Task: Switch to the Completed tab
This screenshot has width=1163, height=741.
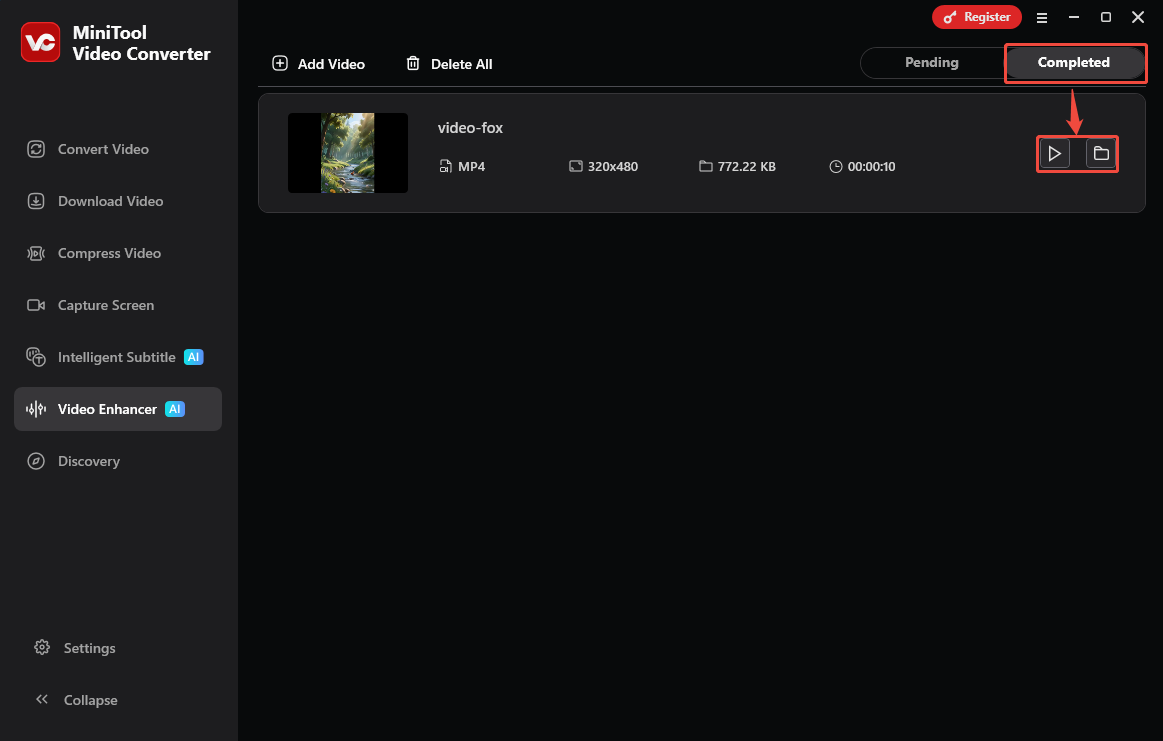Action: point(1073,62)
